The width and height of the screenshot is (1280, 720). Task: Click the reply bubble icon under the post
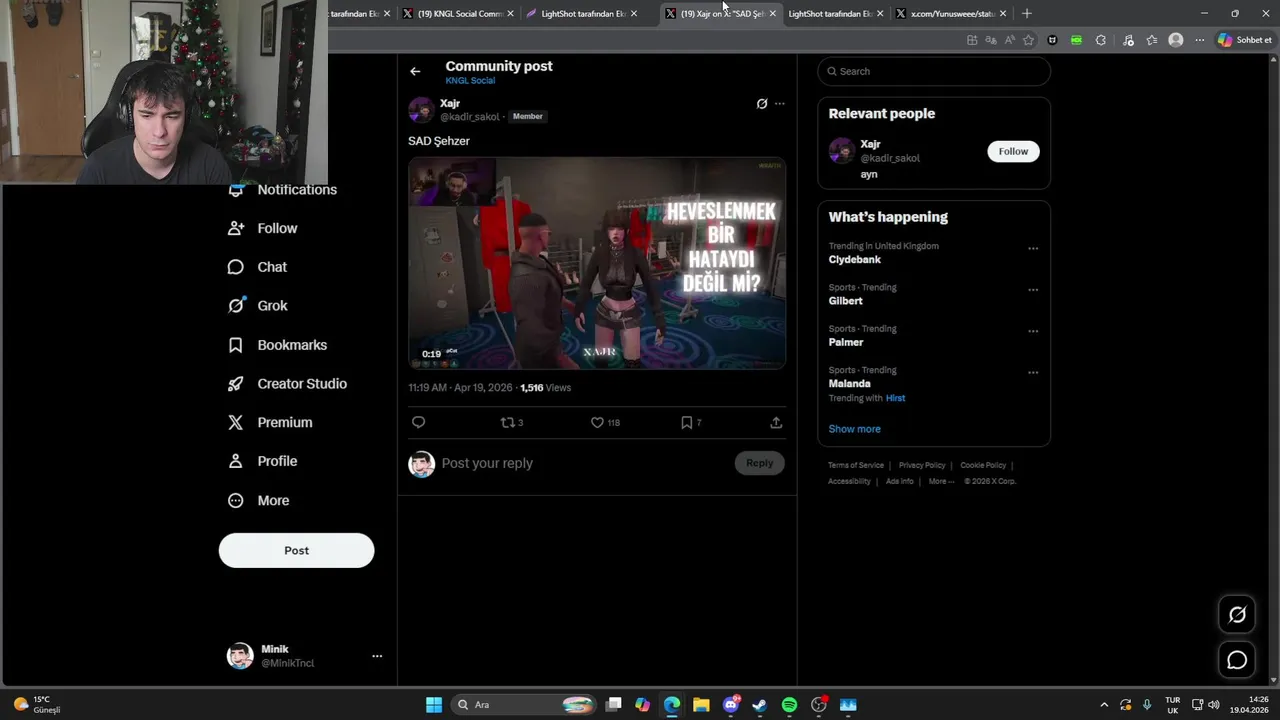pos(419,422)
